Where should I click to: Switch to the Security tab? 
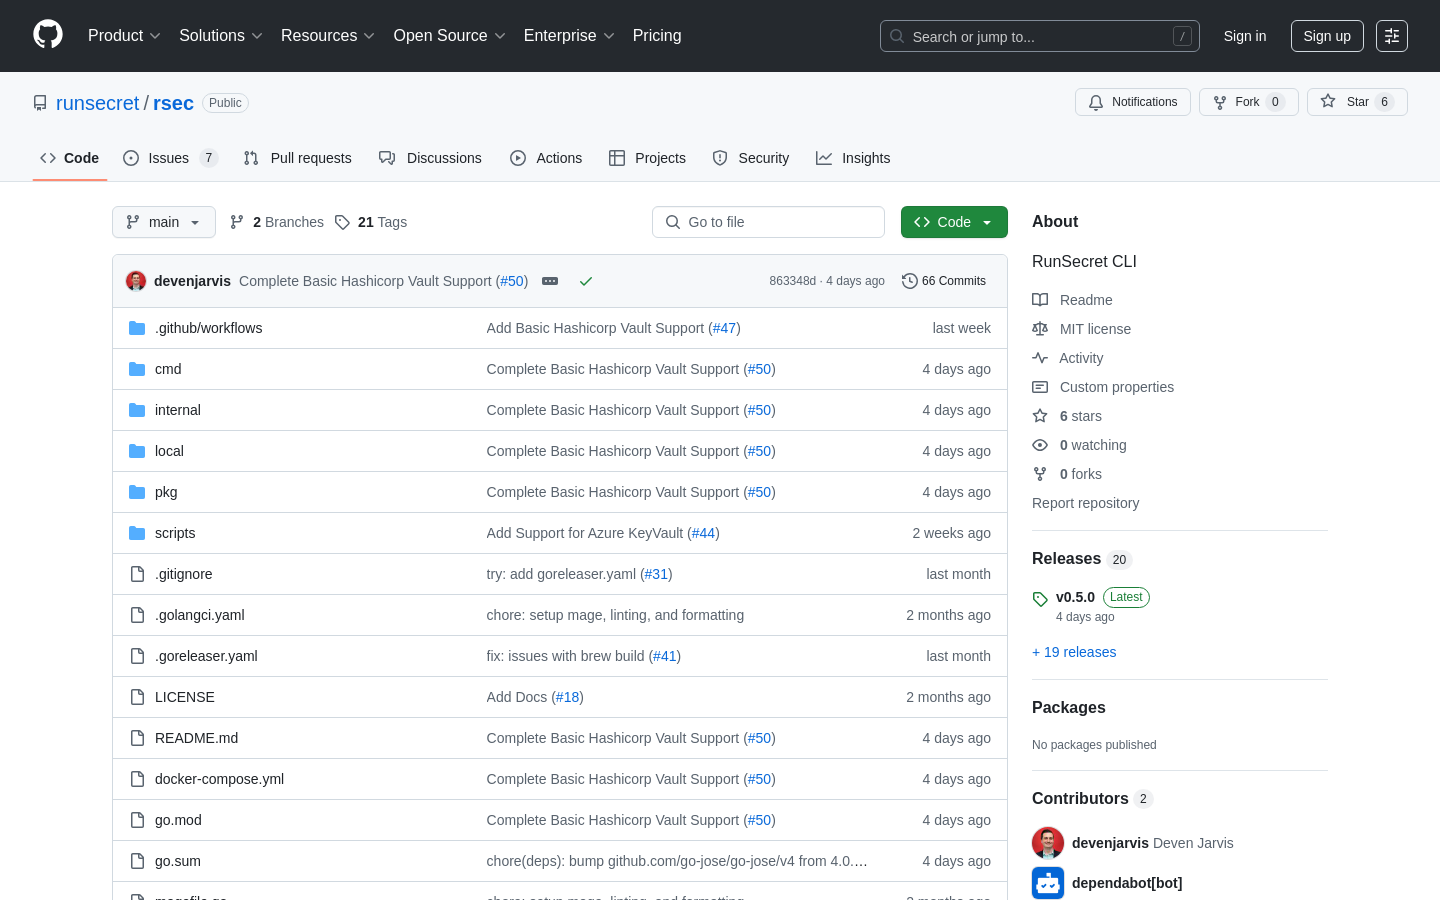(751, 158)
